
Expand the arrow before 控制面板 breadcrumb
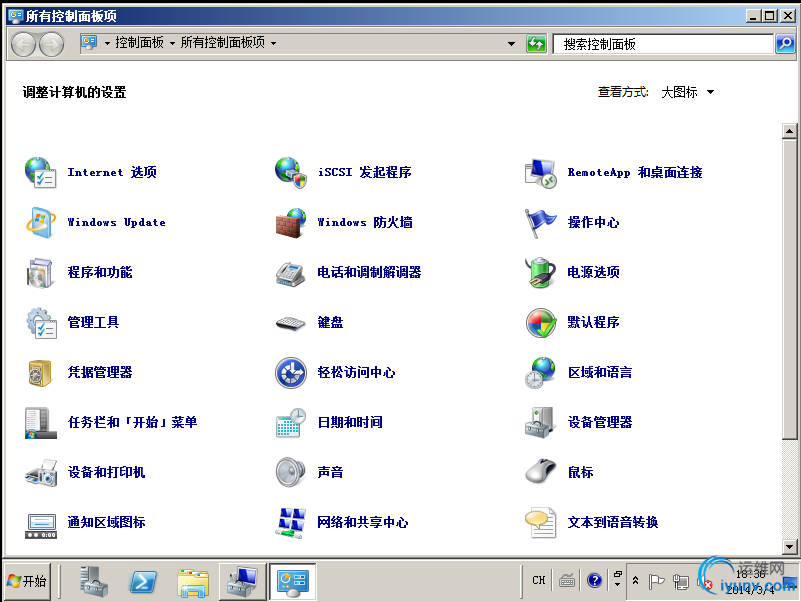107,43
